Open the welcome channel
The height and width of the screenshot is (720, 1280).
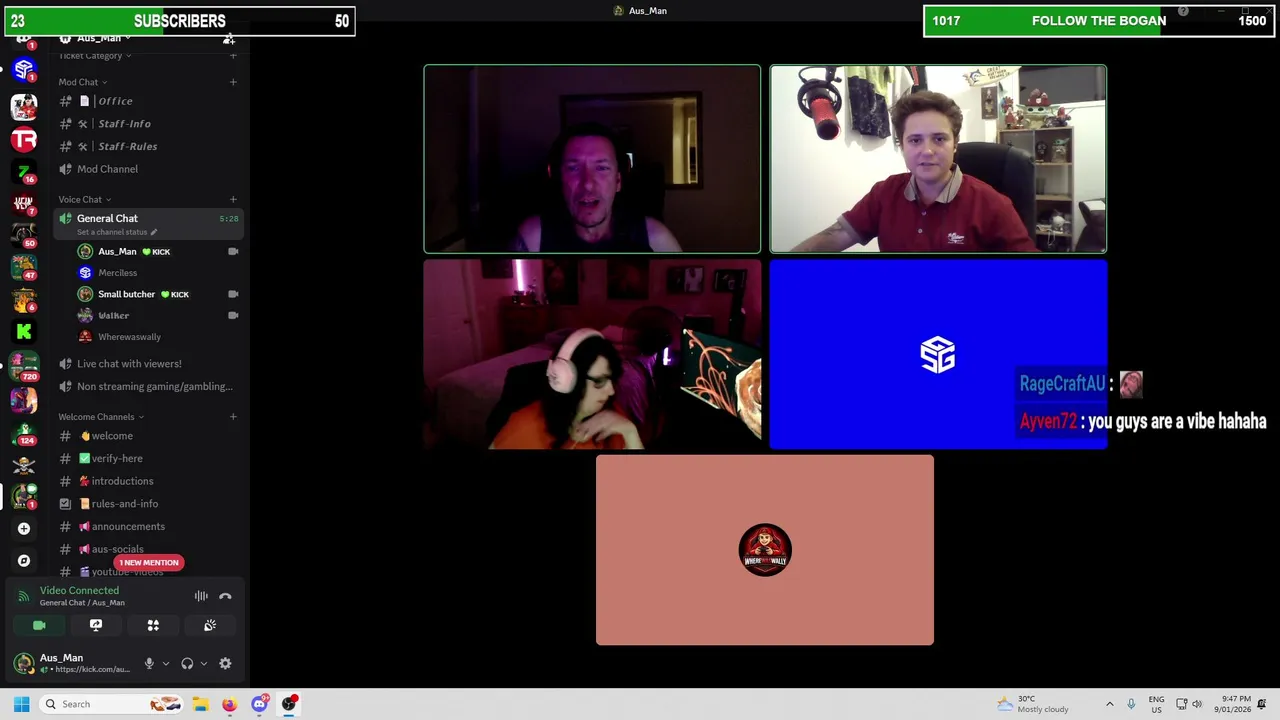tap(148, 436)
